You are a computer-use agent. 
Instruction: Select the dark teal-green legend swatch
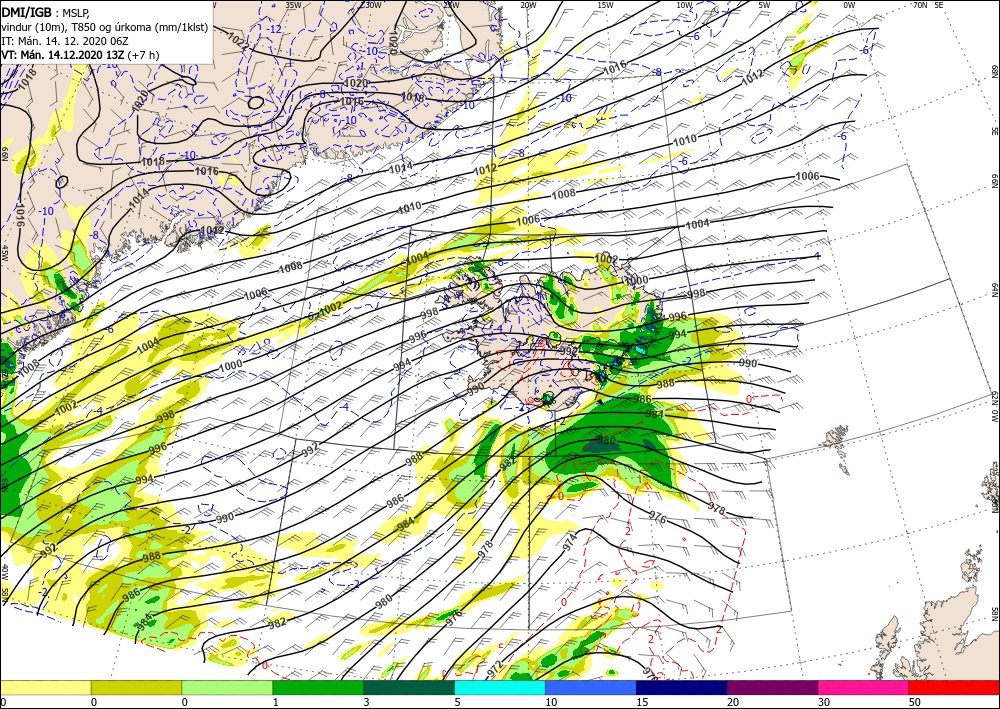[x=409, y=687]
